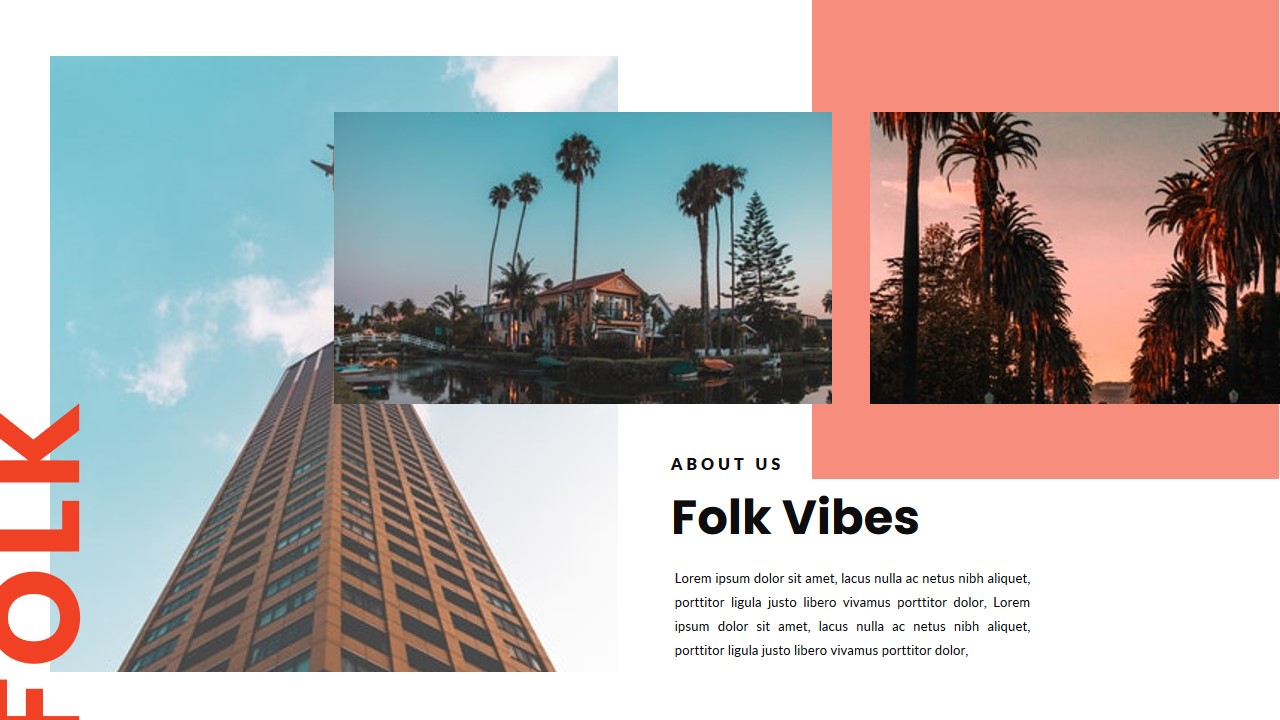The image size is (1280, 720).
Task: Click the coral strip below the sunset photo
Action: point(1046,441)
